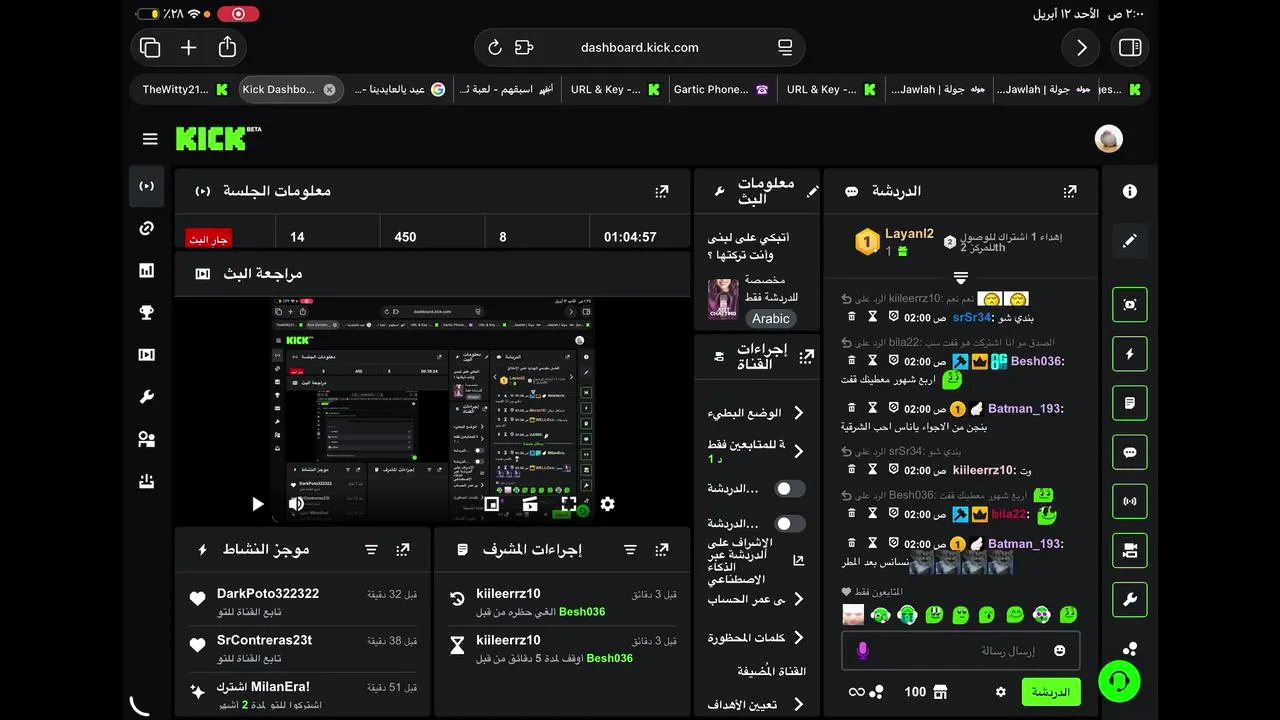This screenshot has height=720, width=1280.
Task: Collapse the pinned gift leaderboard in chat
Action: pos(960,277)
